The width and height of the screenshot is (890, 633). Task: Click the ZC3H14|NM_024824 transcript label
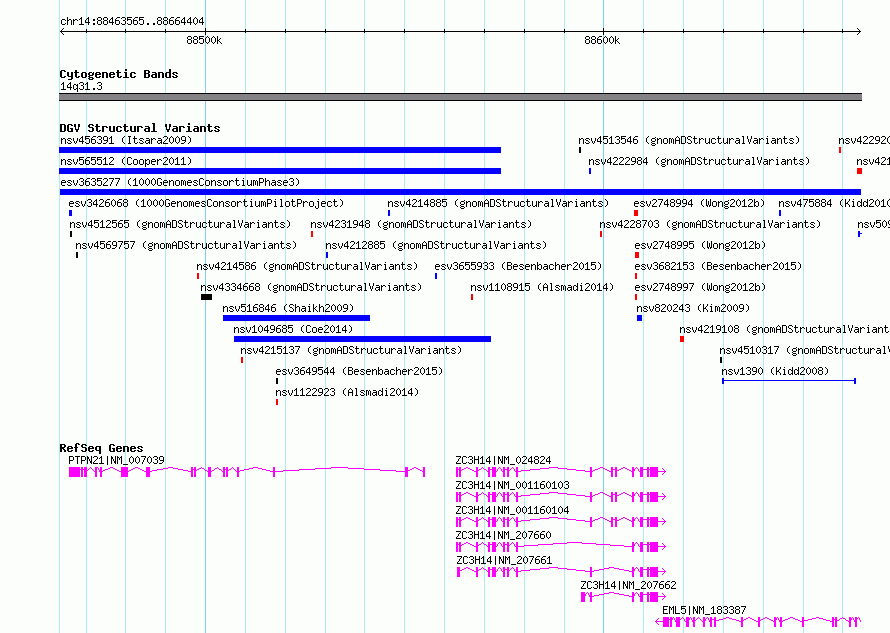coord(503,460)
